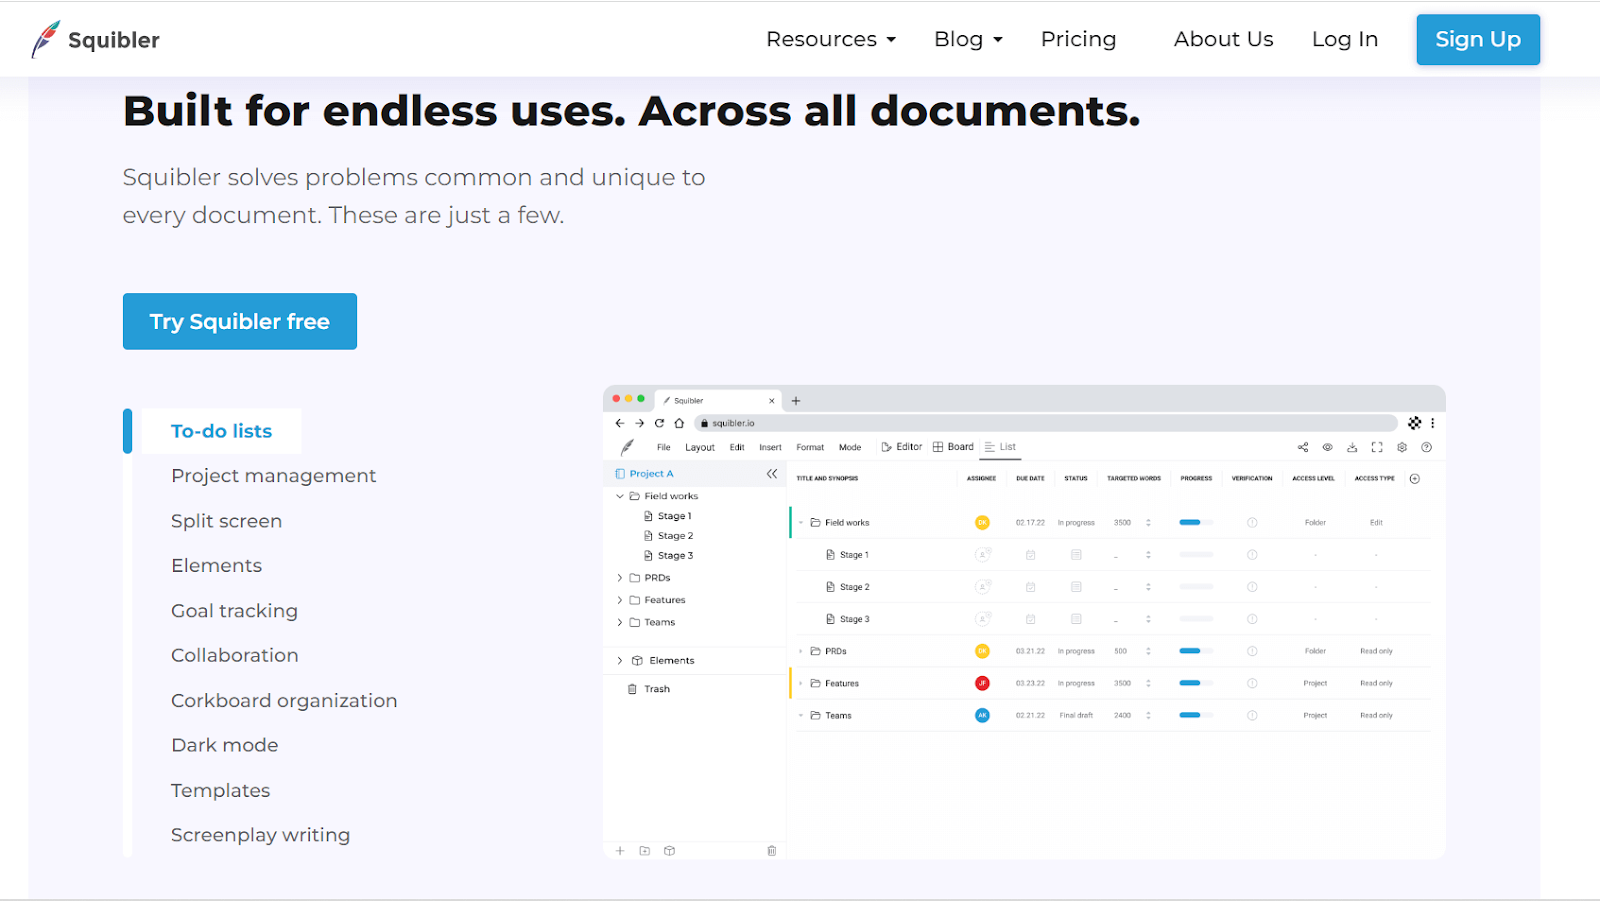Add a column with the circled plus icon
Screen dimensions: 1600x901
(x=1415, y=479)
